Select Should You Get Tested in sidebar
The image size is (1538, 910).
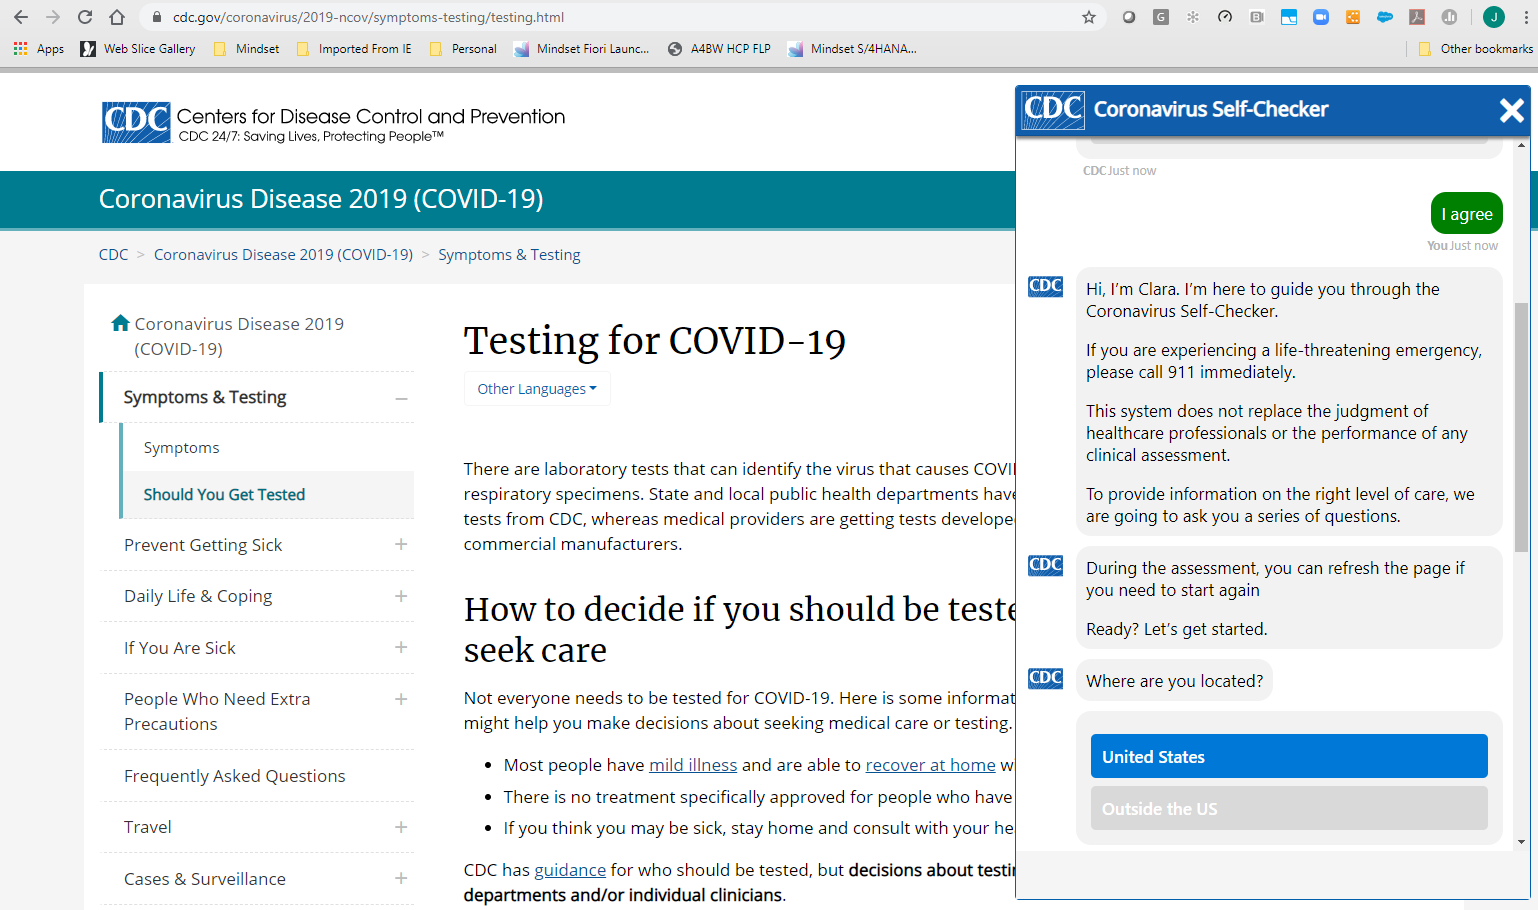click(224, 494)
